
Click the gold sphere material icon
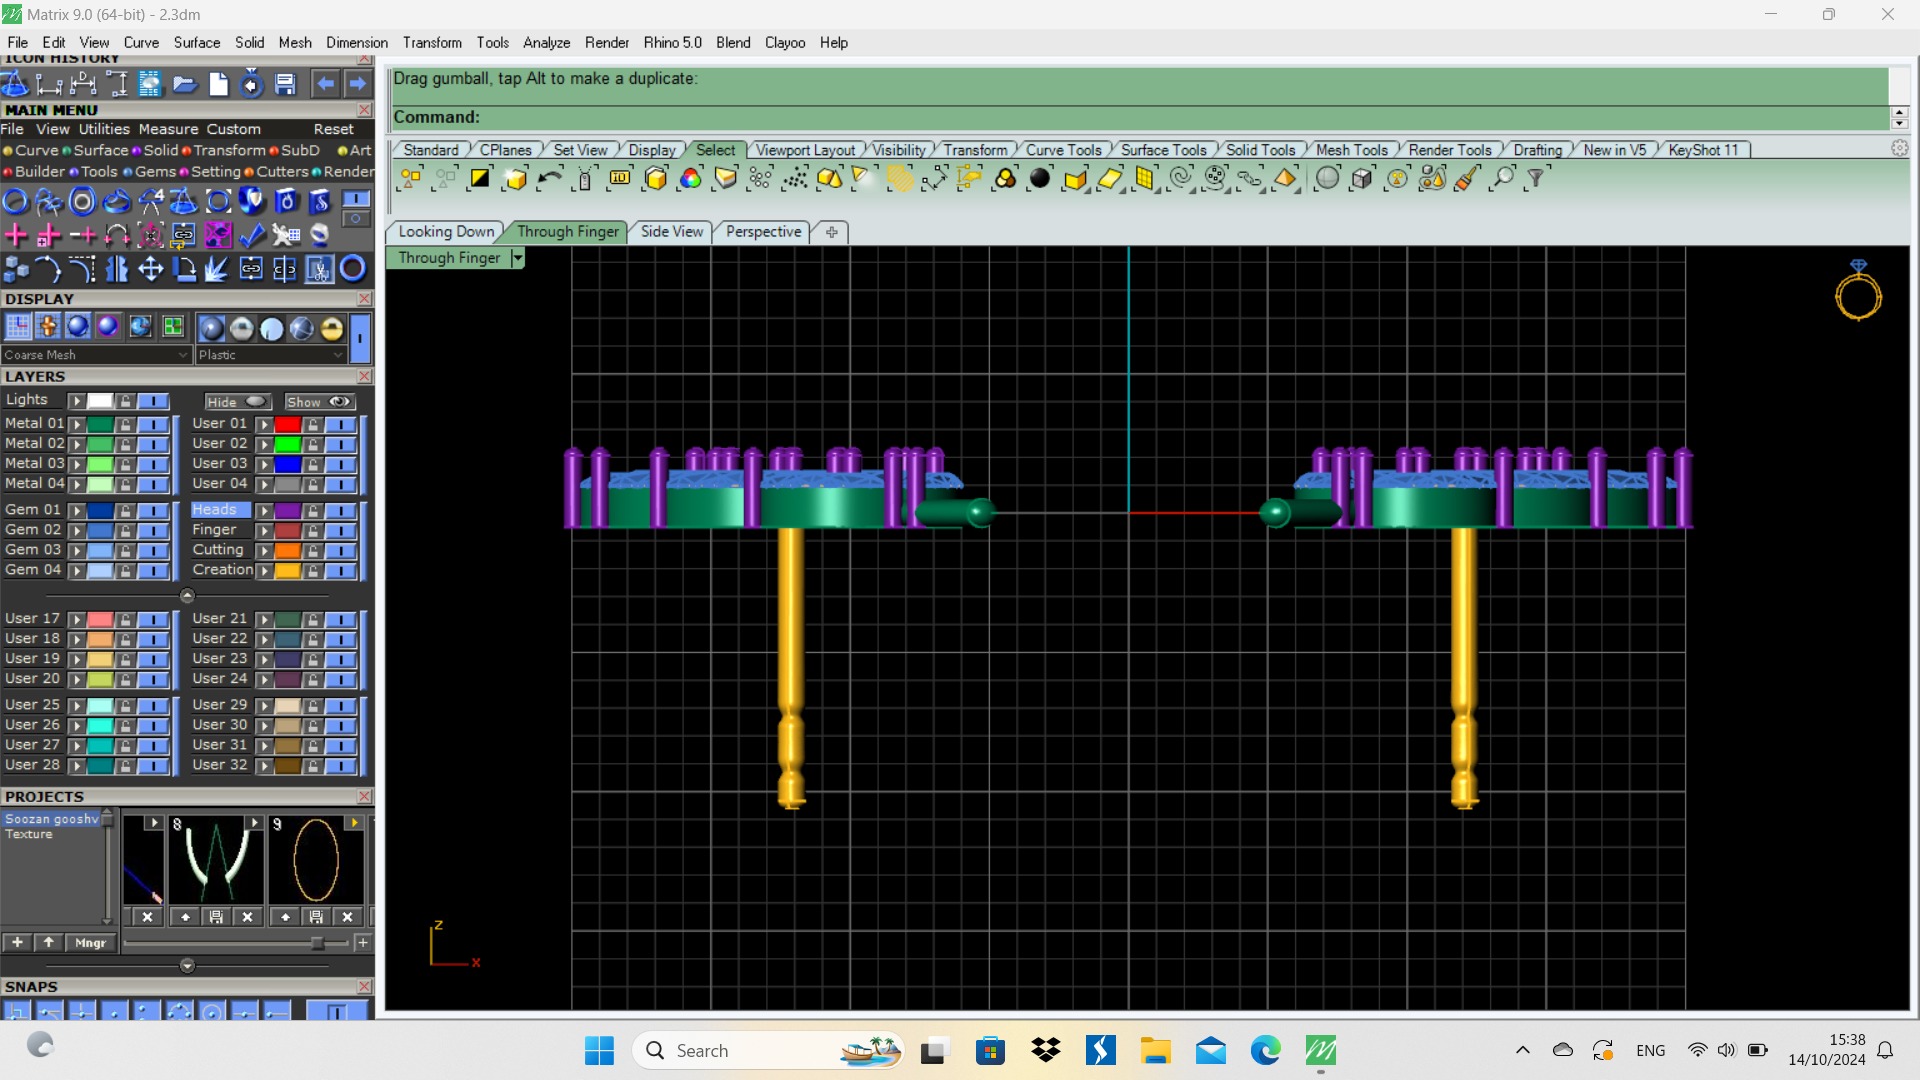tap(331, 328)
